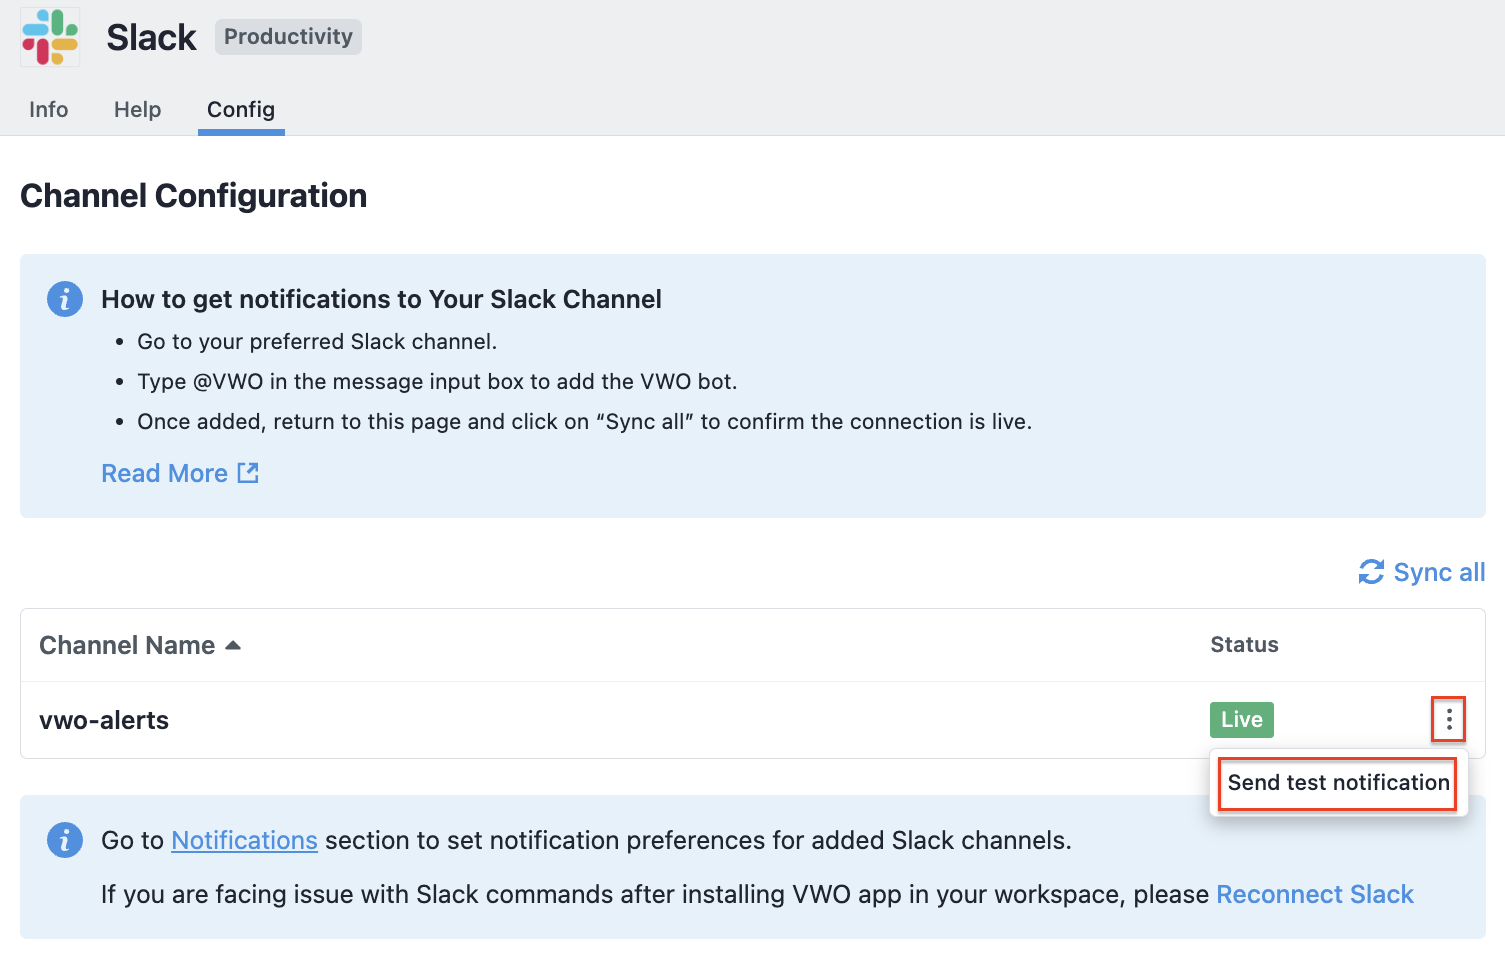This screenshot has width=1505, height=961.
Task: Click the external link icon after Read More
Action: [248, 473]
